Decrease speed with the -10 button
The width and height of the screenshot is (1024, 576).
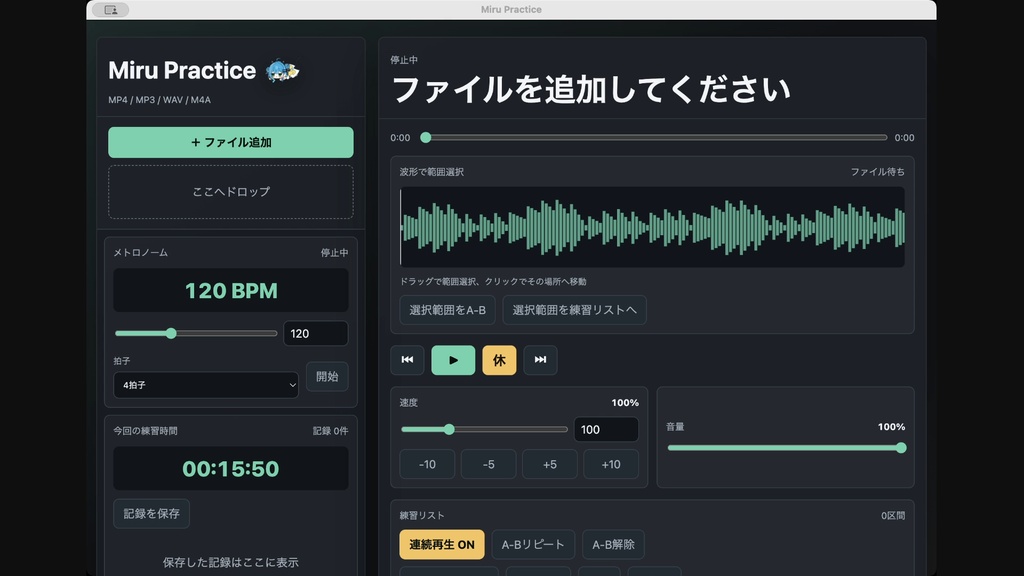pos(427,464)
